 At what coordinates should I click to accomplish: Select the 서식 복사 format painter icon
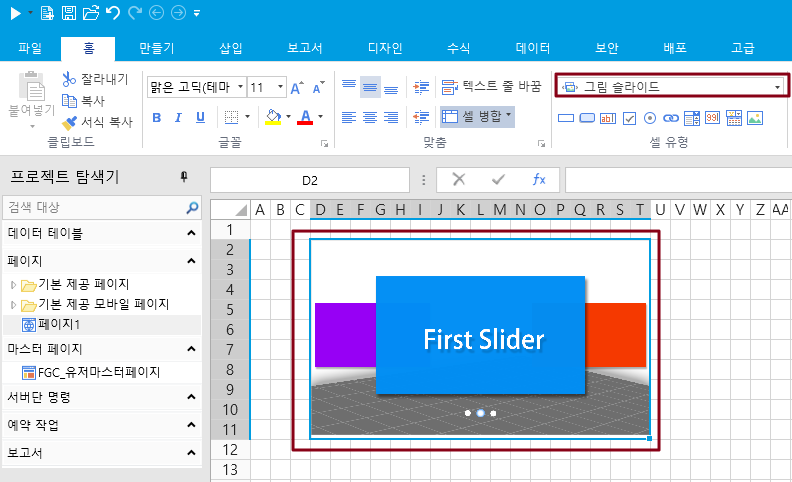(68, 123)
